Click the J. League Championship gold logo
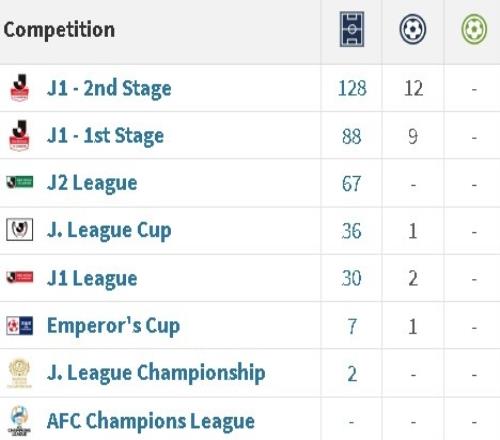 (x=19, y=373)
